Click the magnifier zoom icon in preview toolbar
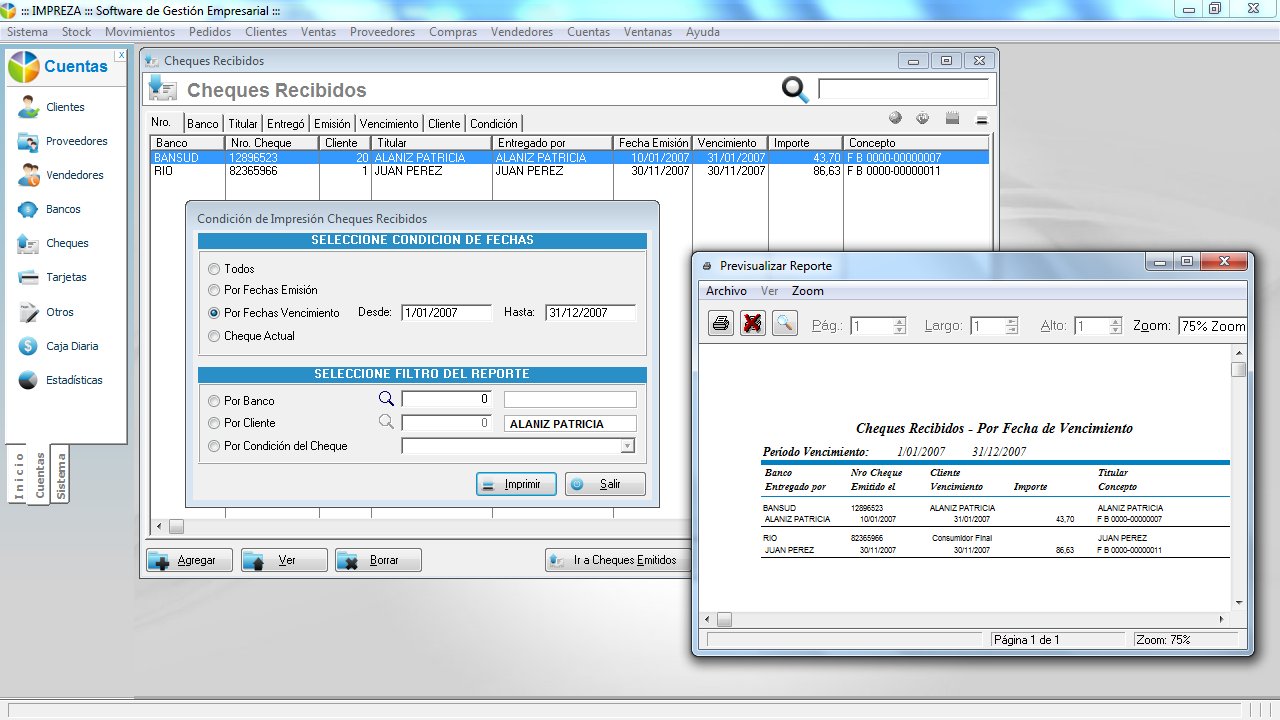This screenshot has height=720, width=1280. pos(785,324)
